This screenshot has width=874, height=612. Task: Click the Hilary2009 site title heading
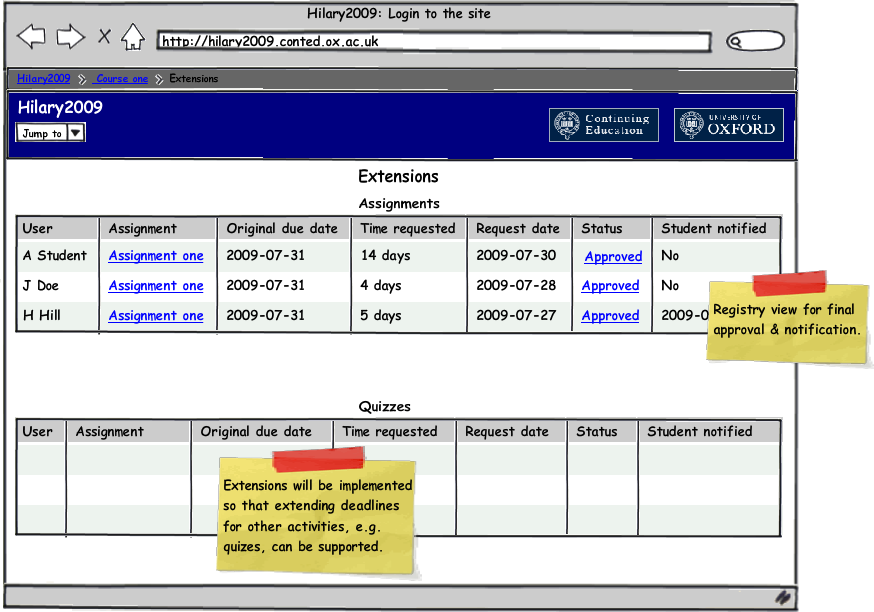click(60, 107)
